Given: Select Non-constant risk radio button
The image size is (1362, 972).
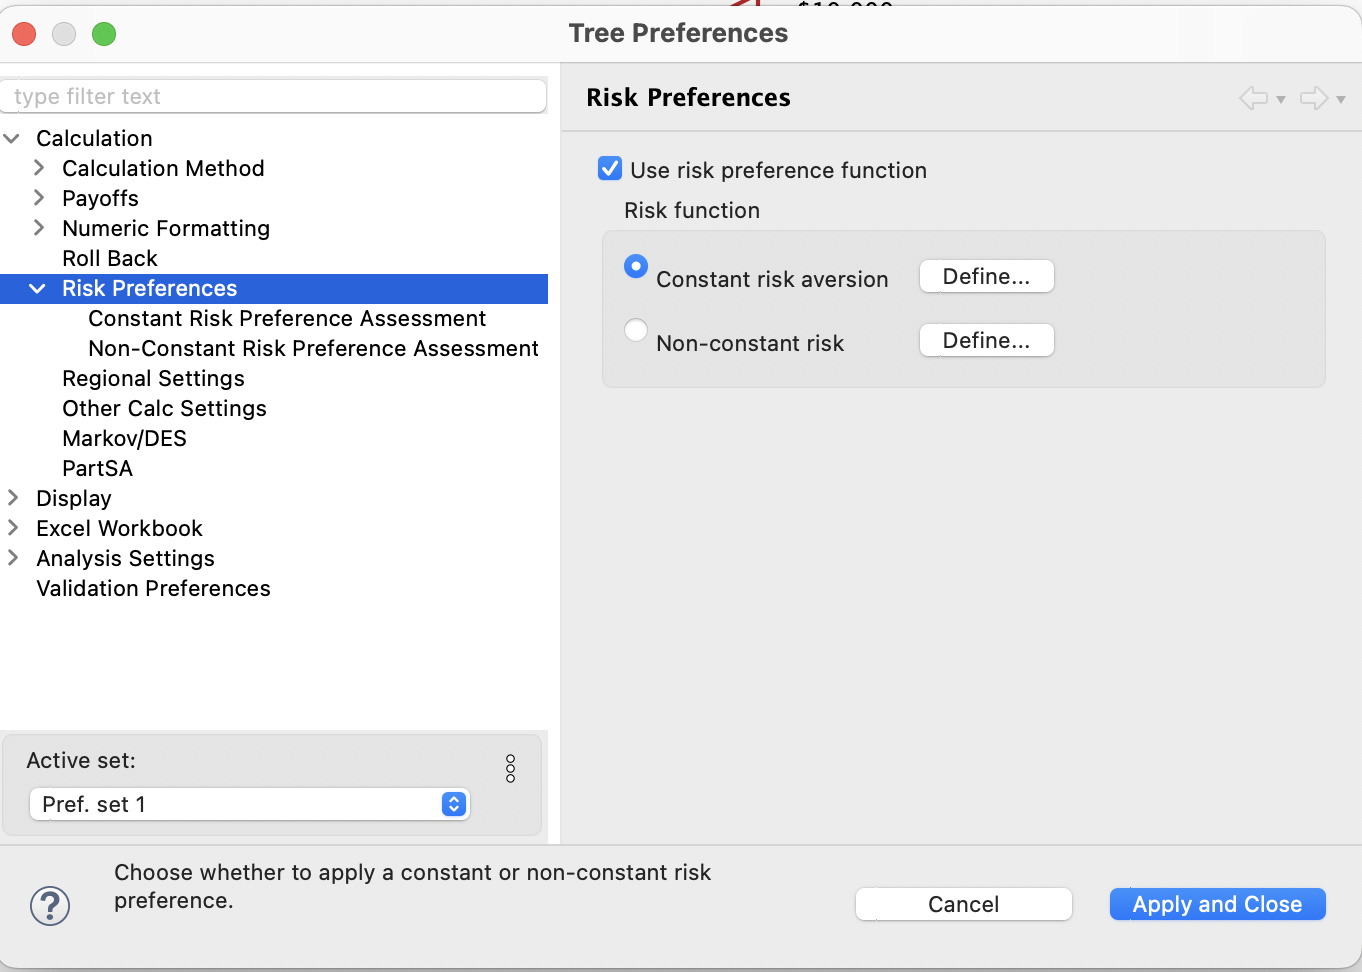Looking at the screenshot, I should tap(636, 330).
